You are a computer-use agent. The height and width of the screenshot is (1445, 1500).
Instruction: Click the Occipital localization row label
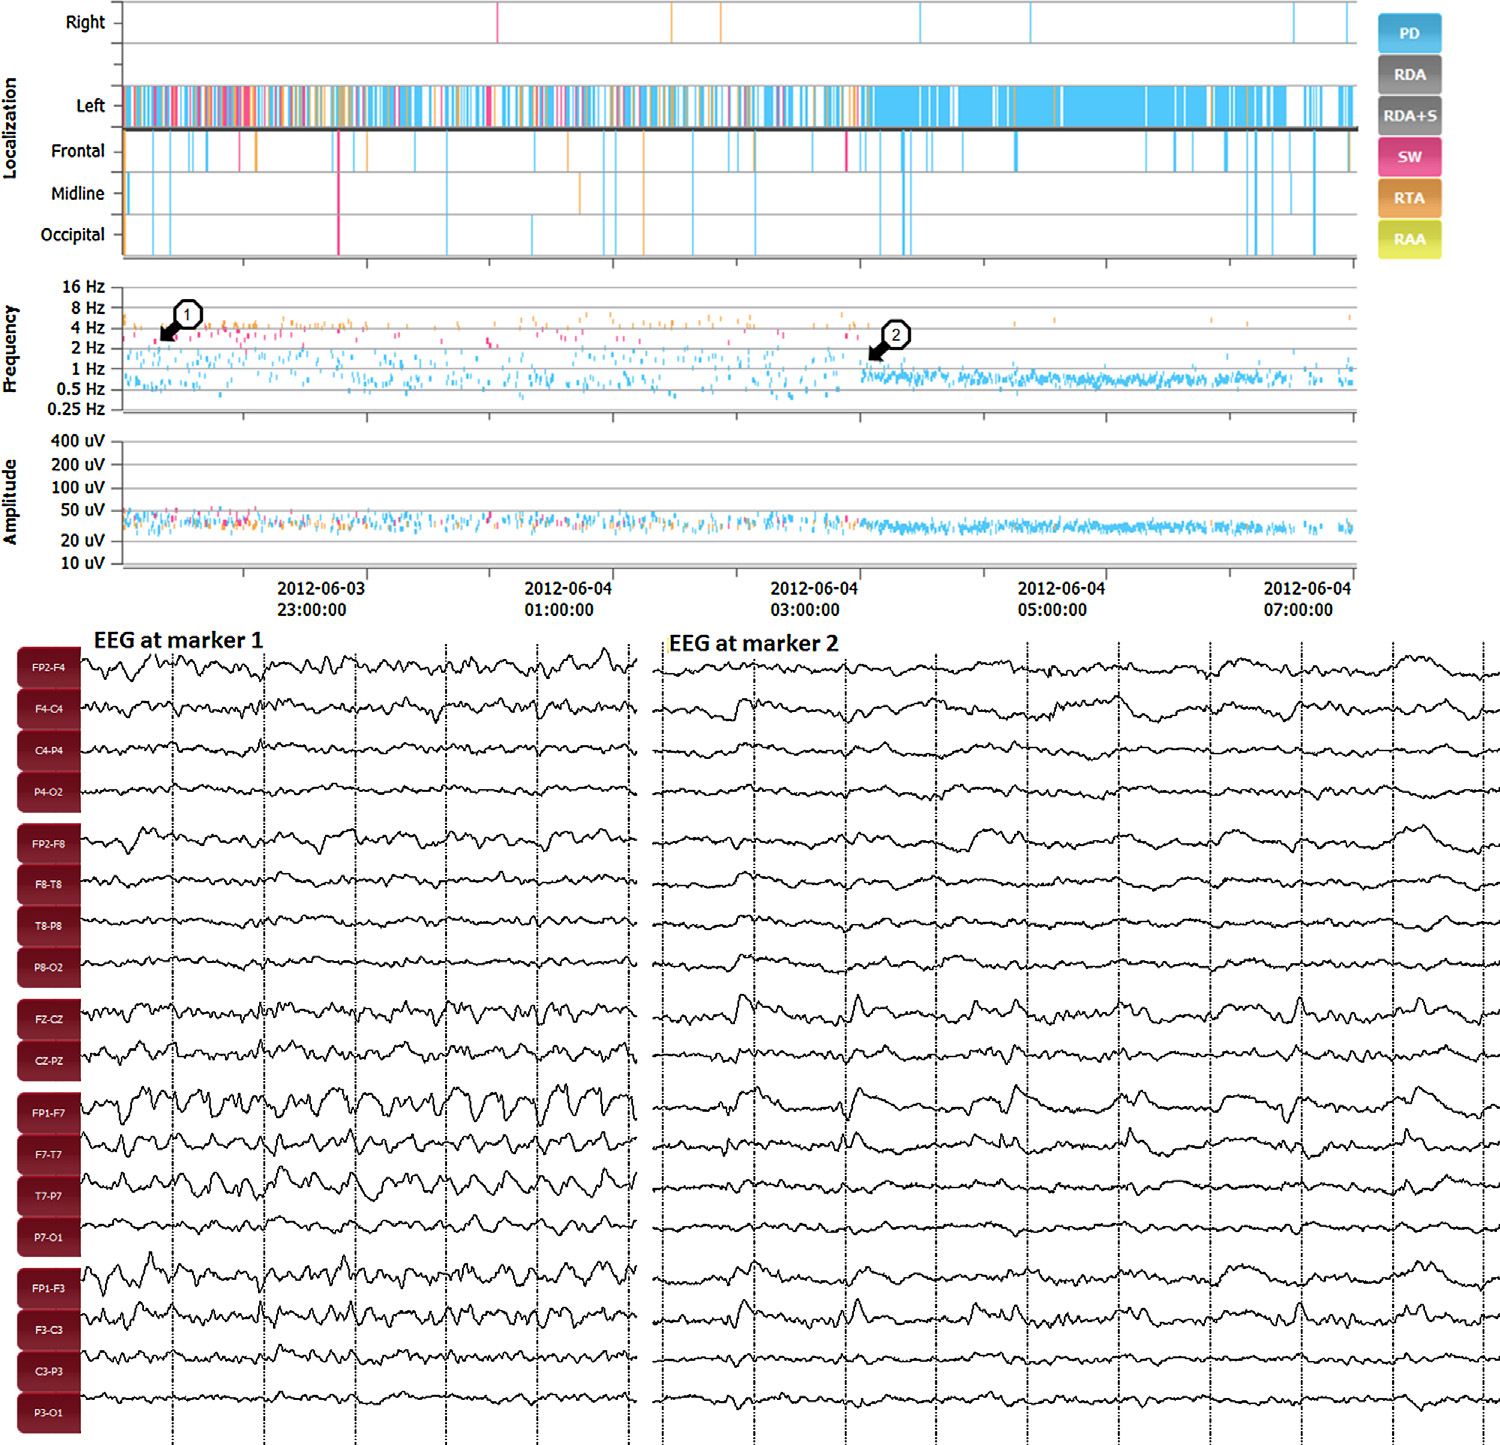tap(72, 235)
